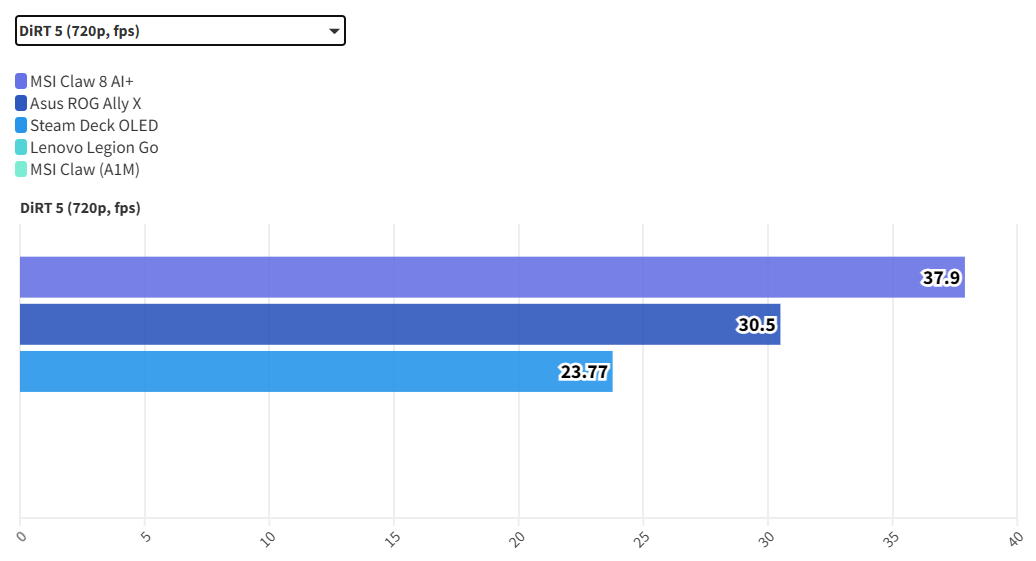Show MSI Claw (A1M) series label

point(85,169)
